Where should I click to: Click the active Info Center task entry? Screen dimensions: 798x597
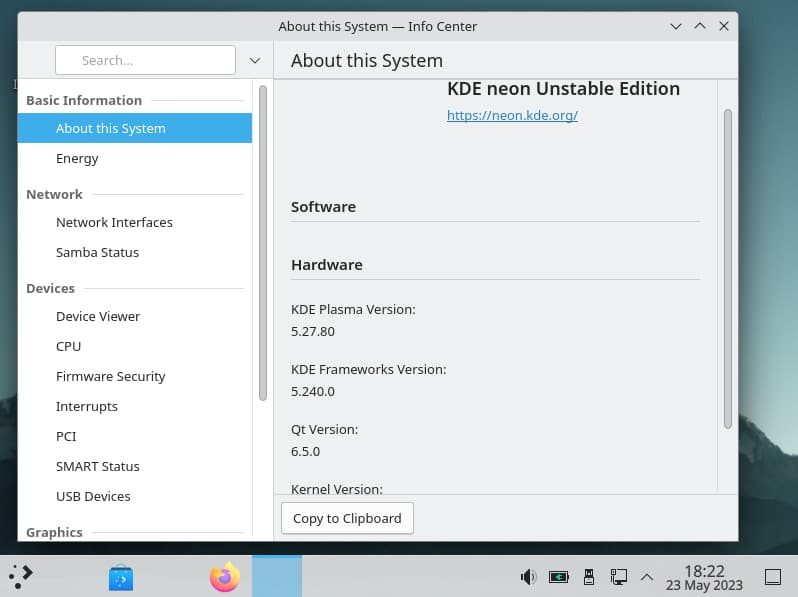(x=277, y=576)
